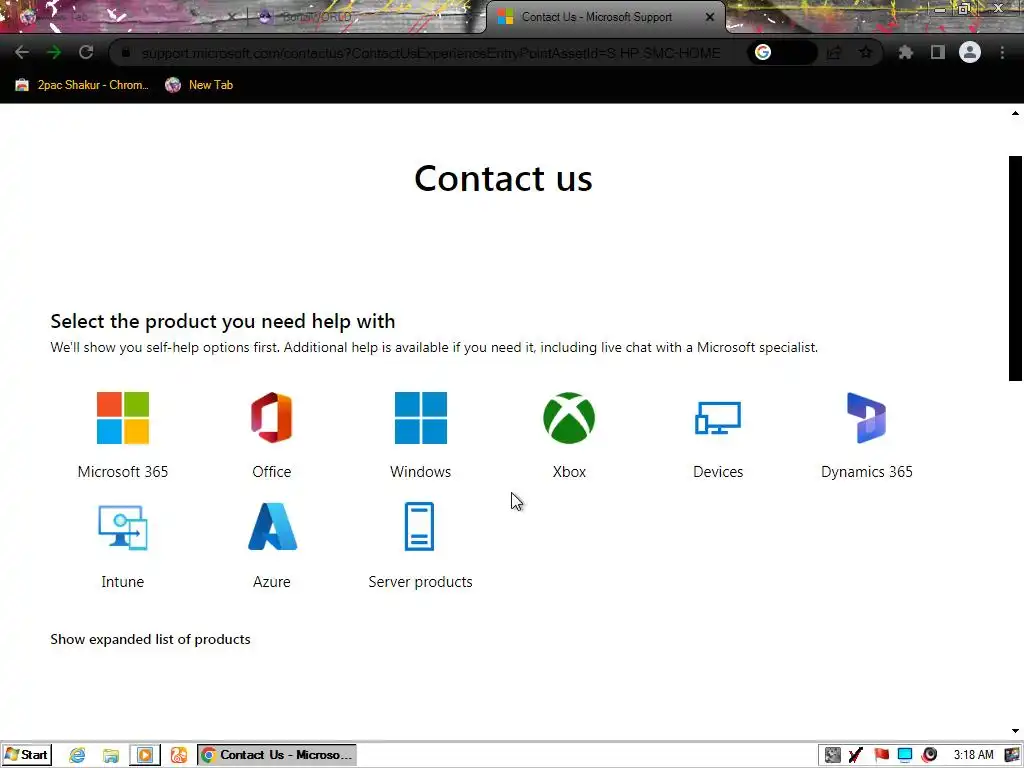Viewport: 1024px width, 768px height.
Task: Bookmark this page with the star icon
Action: (x=866, y=52)
